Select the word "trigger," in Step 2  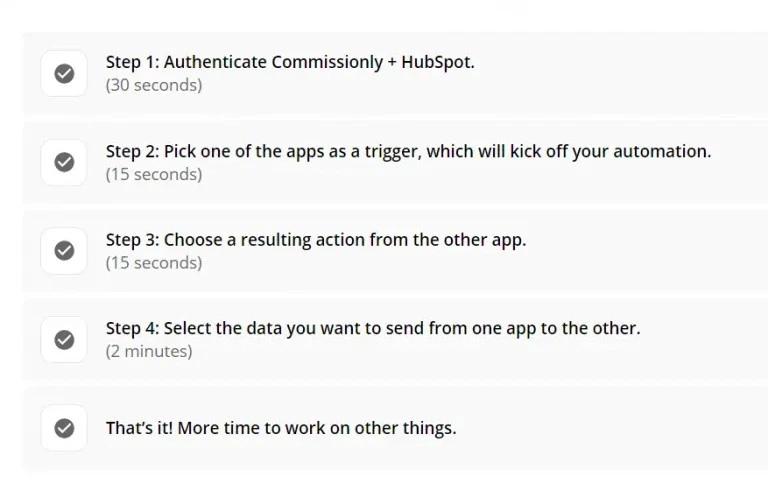tap(393, 152)
